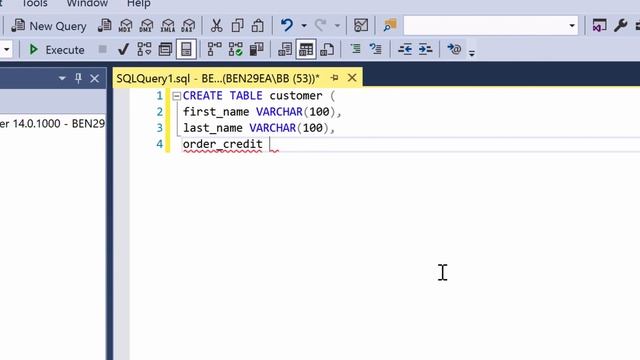Start an Analysis Services DMX query

click(x=146, y=26)
